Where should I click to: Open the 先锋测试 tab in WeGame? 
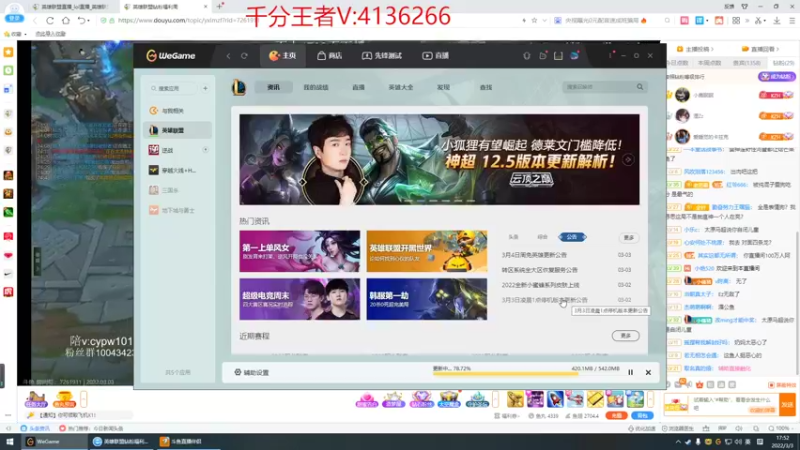coord(382,56)
